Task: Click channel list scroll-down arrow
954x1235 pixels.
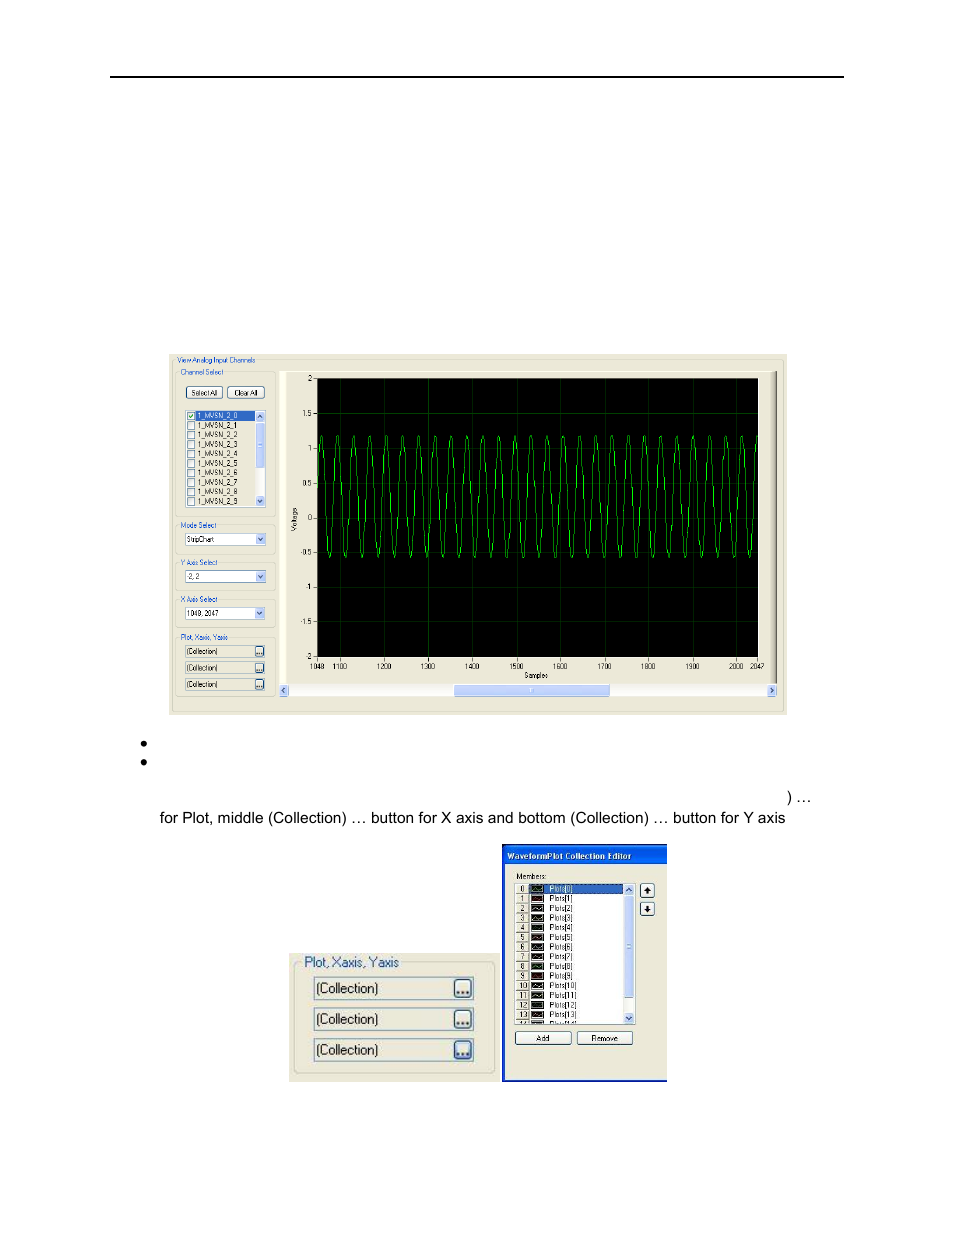Action: pos(261,502)
